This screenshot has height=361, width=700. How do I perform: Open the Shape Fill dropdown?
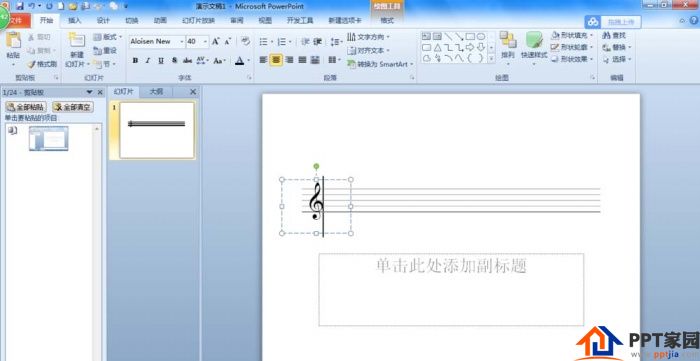click(x=572, y=35)
